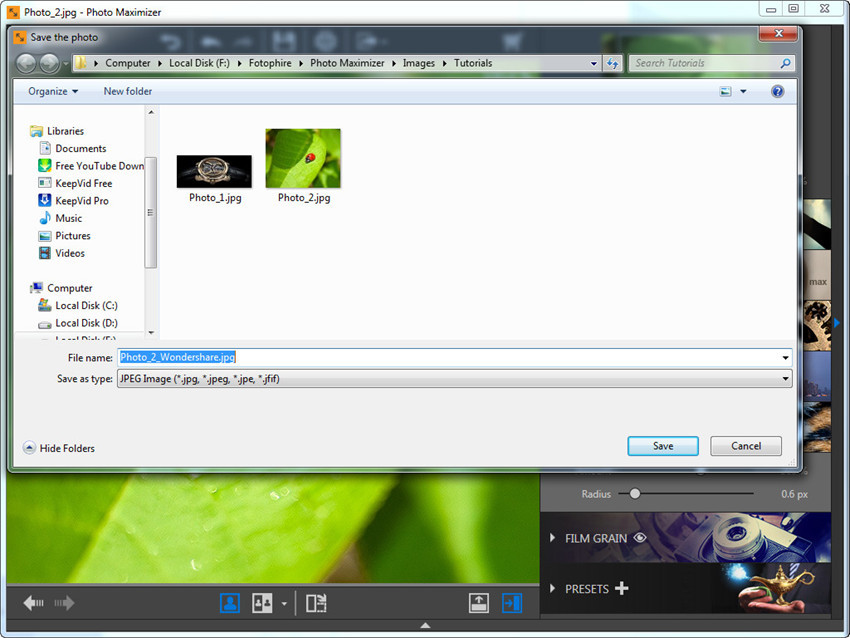Click the Radius slider handle
This screenshot has height=638, width=850.
click(634, 494)
